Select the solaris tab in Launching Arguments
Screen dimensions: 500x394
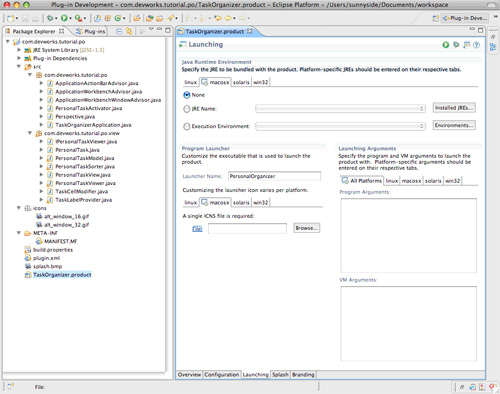pos(433,181)
